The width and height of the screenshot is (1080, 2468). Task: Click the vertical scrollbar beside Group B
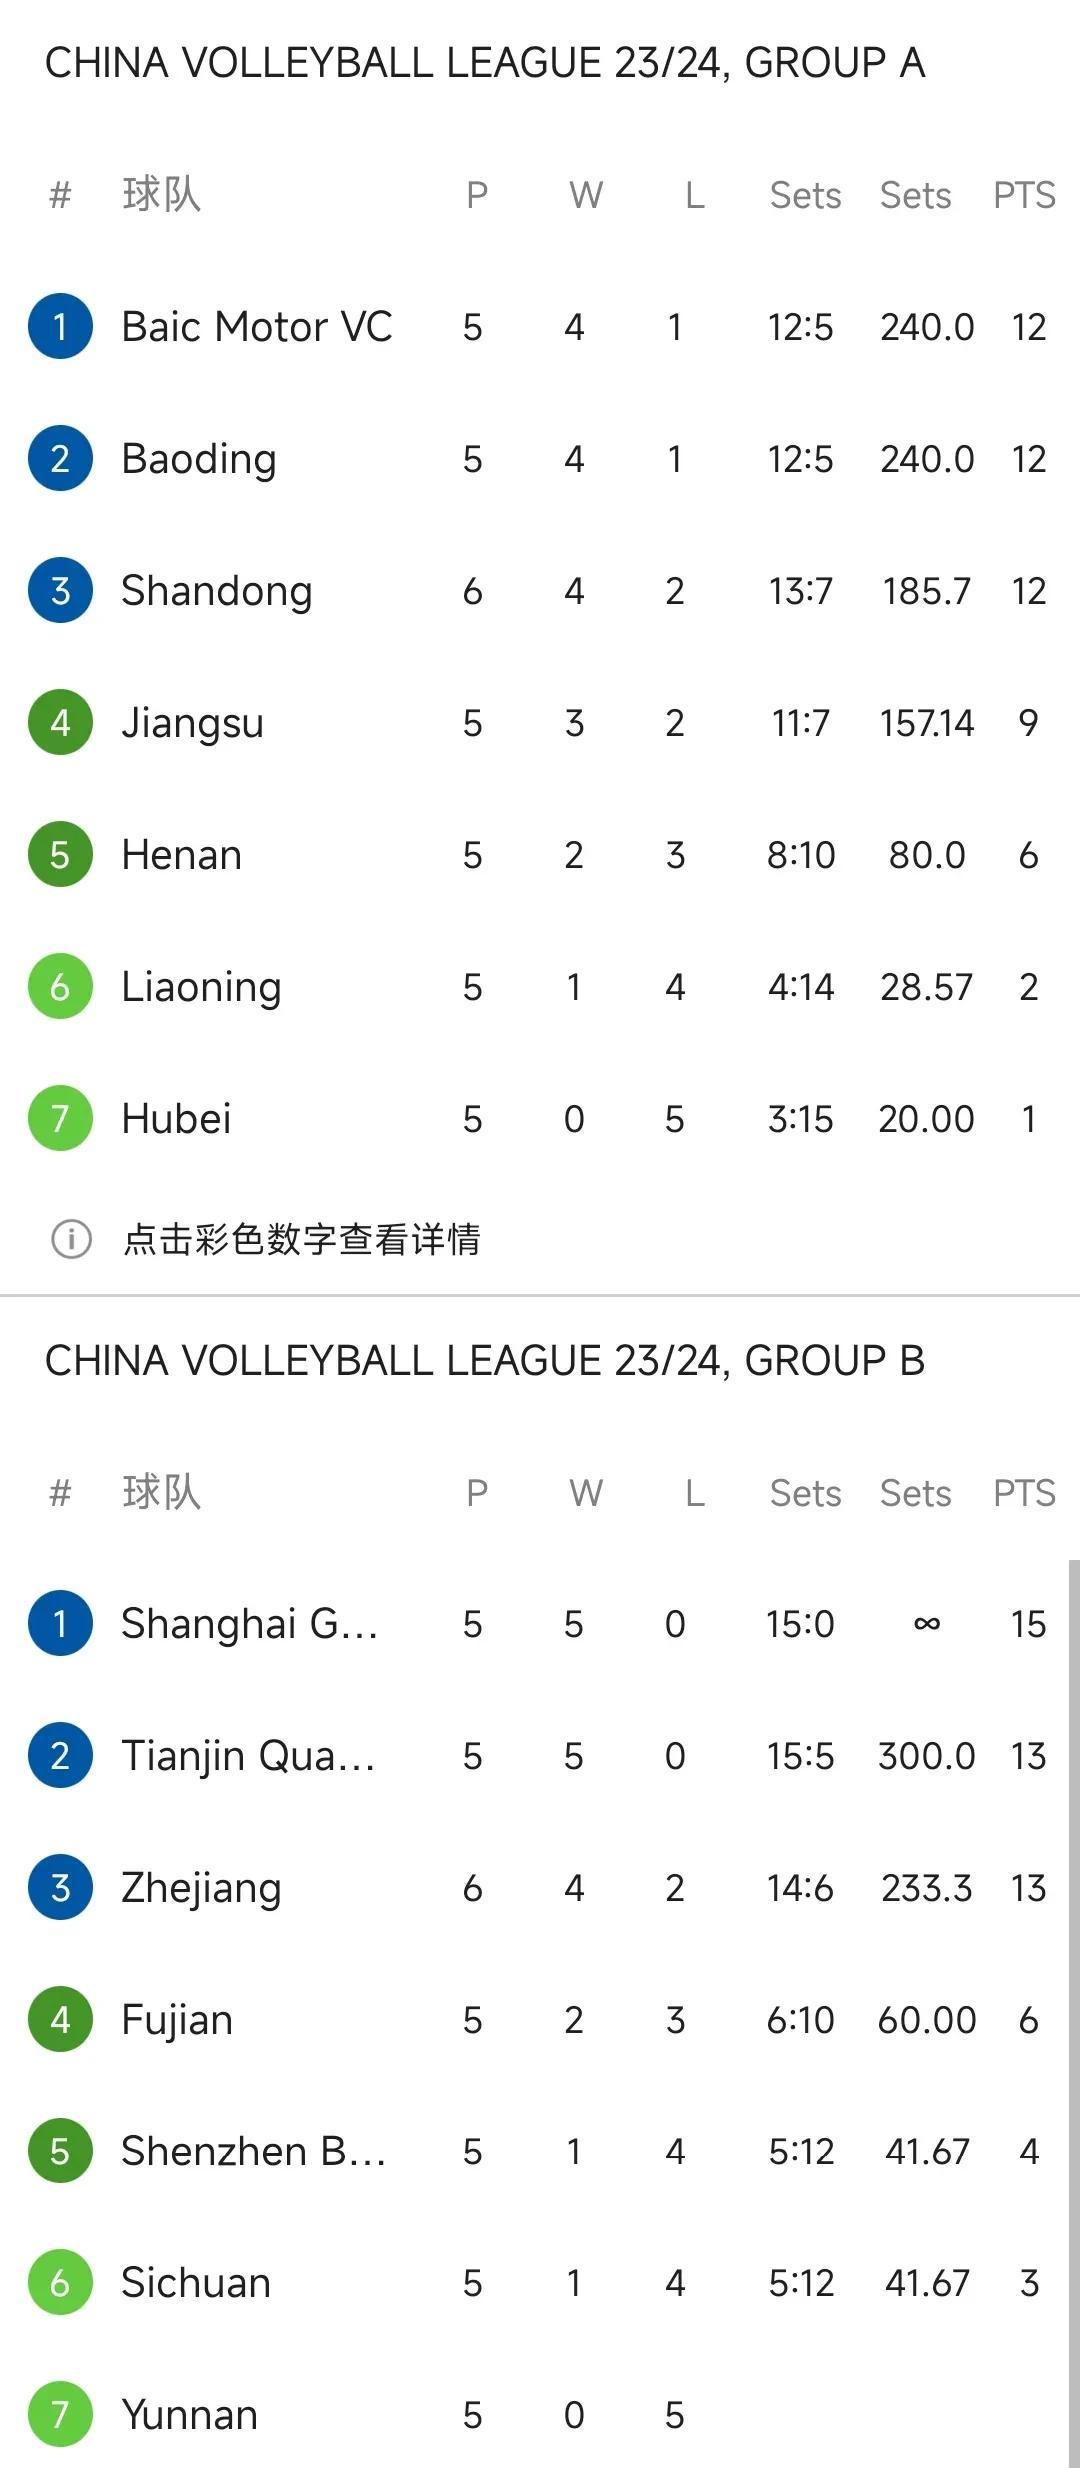pos(1074,2012)
